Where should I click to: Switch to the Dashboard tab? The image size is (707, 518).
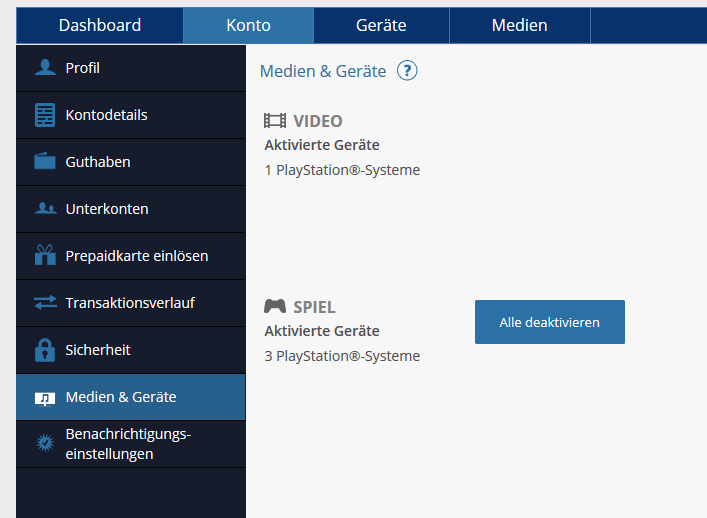click(100, 25)
